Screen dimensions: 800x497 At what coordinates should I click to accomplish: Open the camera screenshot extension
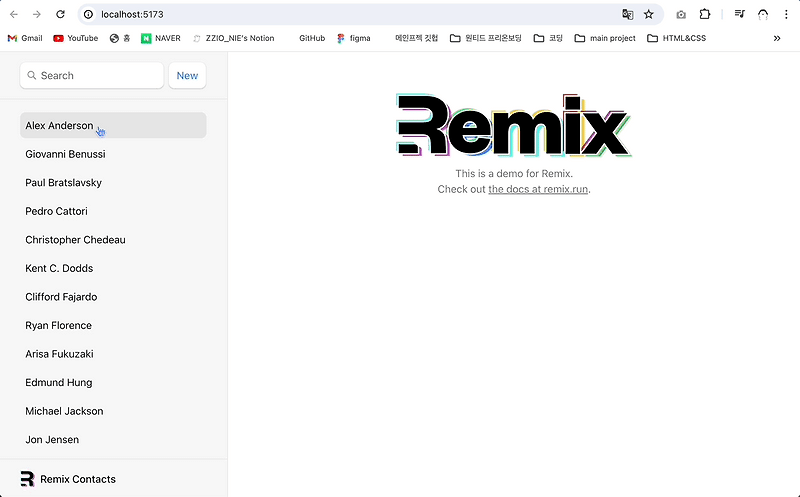pyautogui.click(x=681, y=15)
